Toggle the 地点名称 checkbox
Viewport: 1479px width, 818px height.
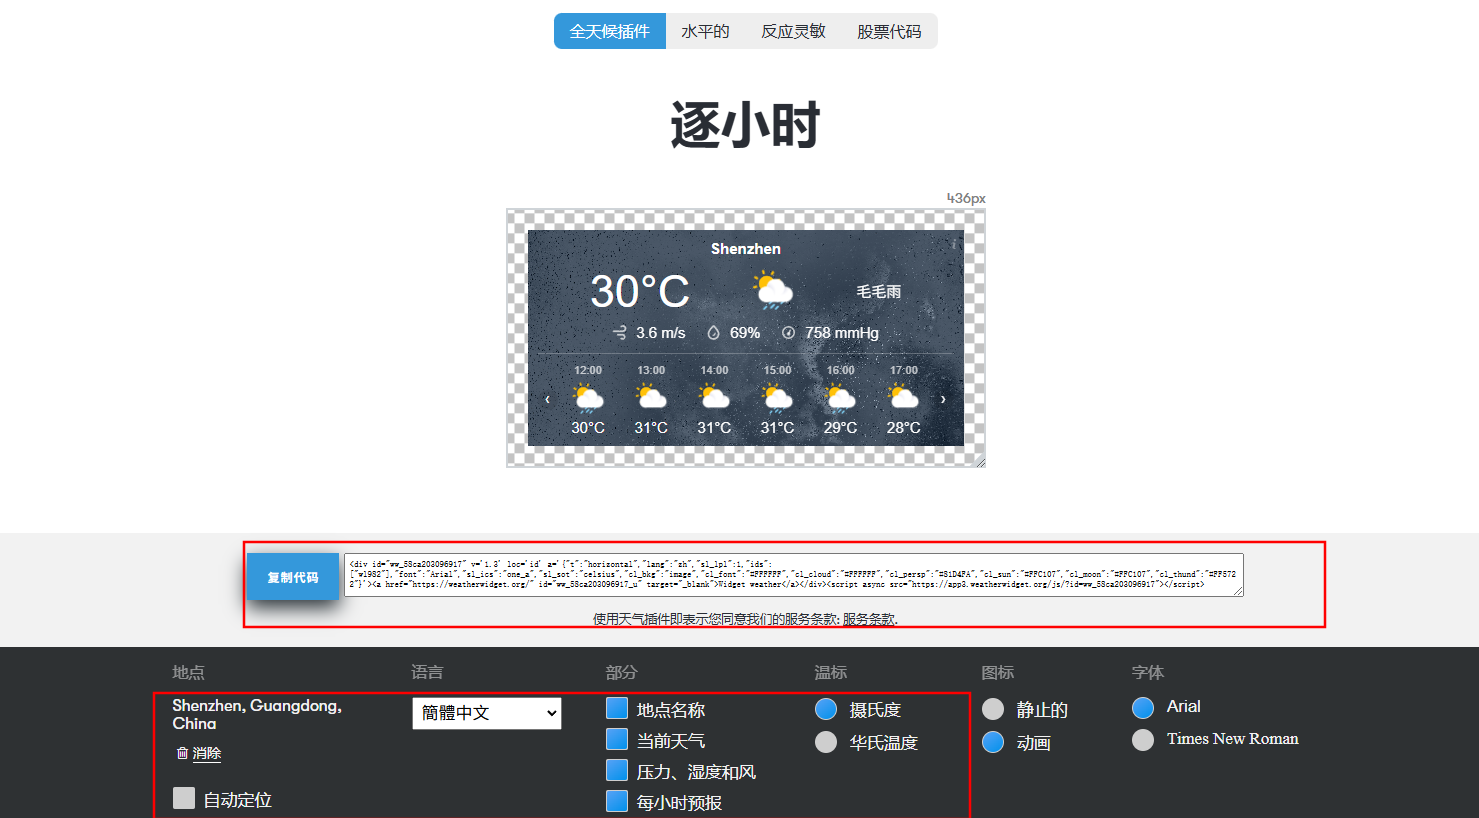pos(617,708)
